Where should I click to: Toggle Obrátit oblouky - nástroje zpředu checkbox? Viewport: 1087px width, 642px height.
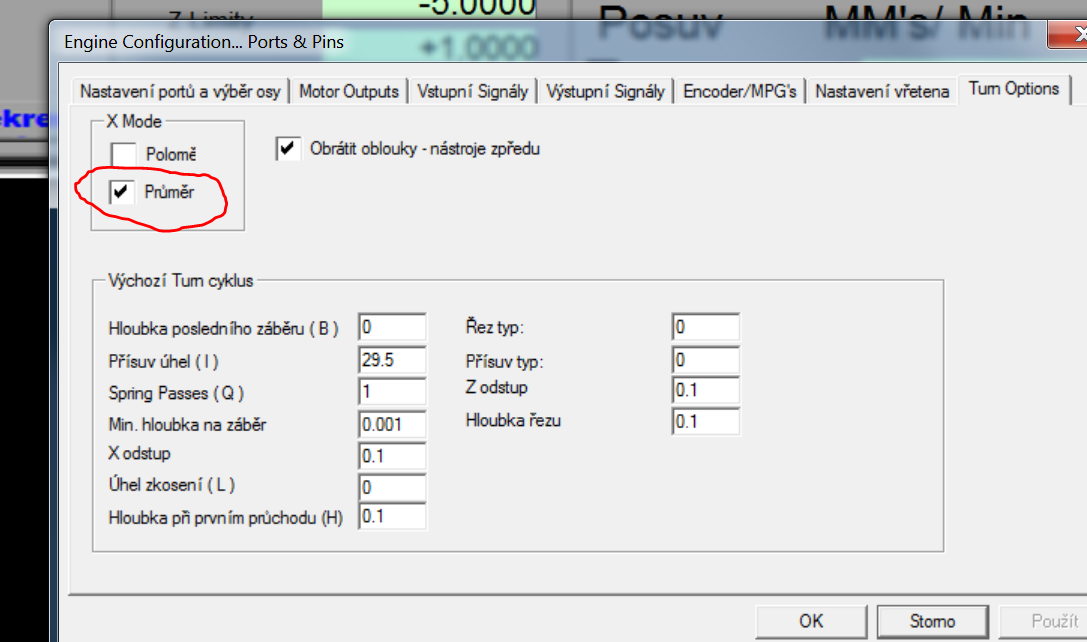(x=288, y=149)
